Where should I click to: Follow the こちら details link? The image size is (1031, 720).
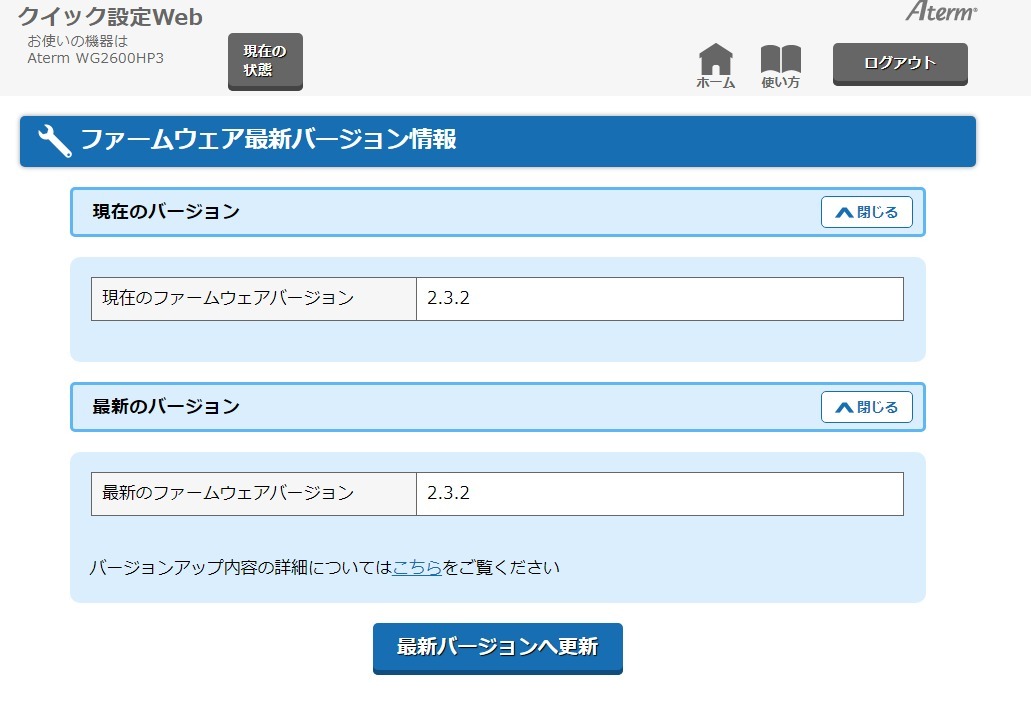tap(417, 567)
